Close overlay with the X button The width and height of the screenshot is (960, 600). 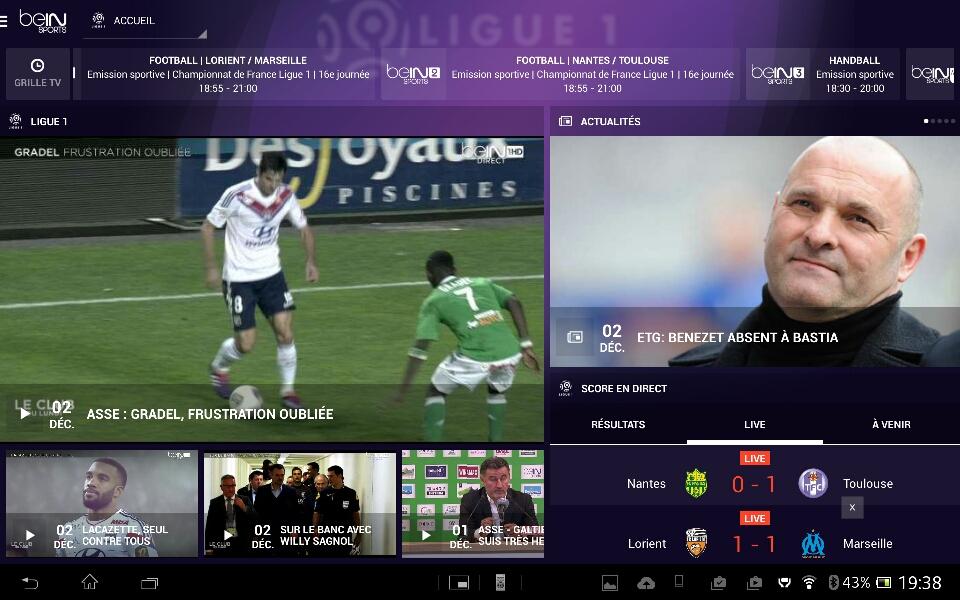[x=852, y=508]
